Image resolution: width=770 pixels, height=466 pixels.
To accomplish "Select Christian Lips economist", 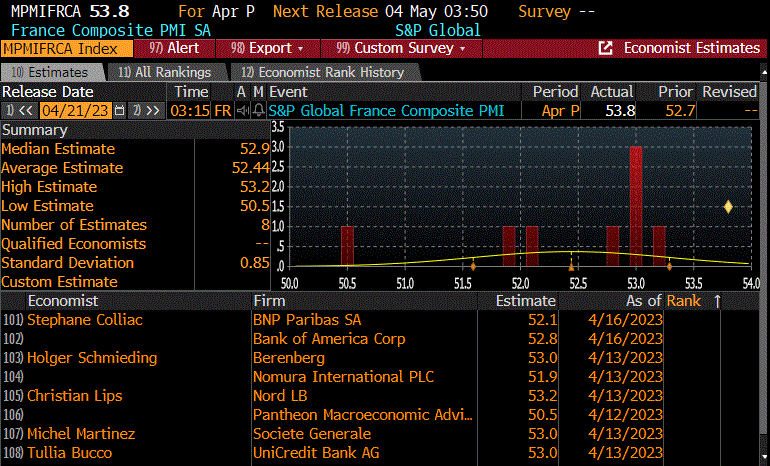I will pos(75,396).
